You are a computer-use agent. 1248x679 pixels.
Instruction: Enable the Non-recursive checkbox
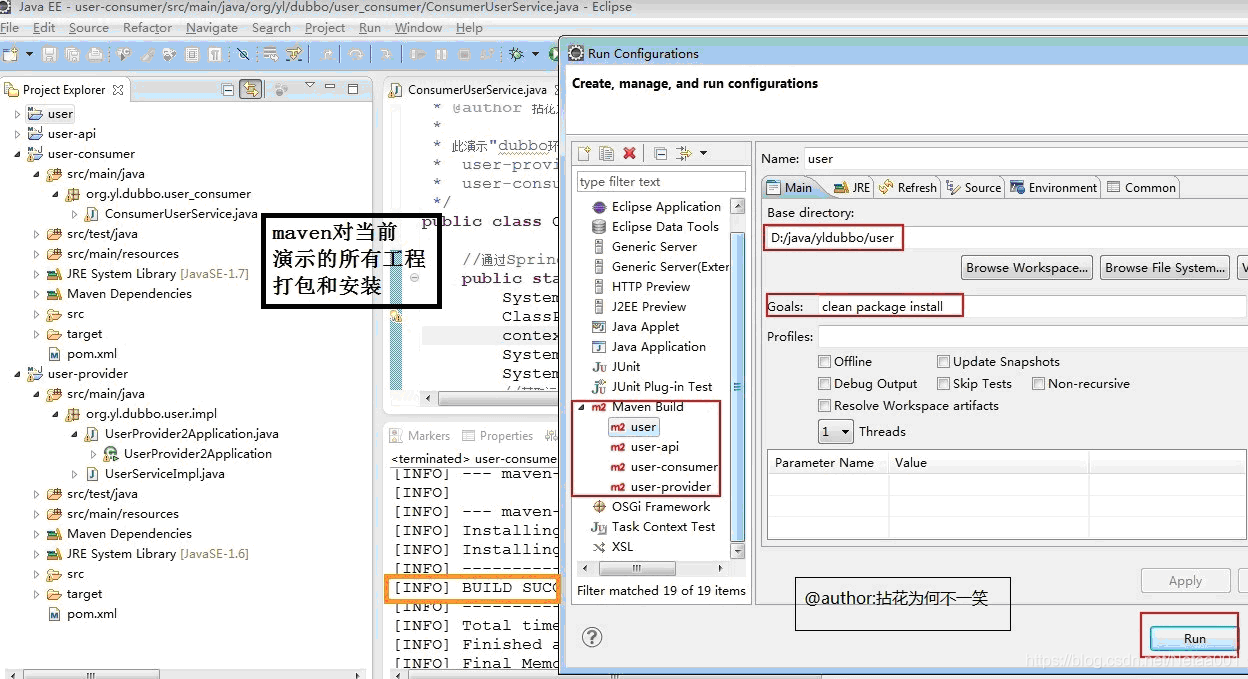click(x=1039, y=384)
